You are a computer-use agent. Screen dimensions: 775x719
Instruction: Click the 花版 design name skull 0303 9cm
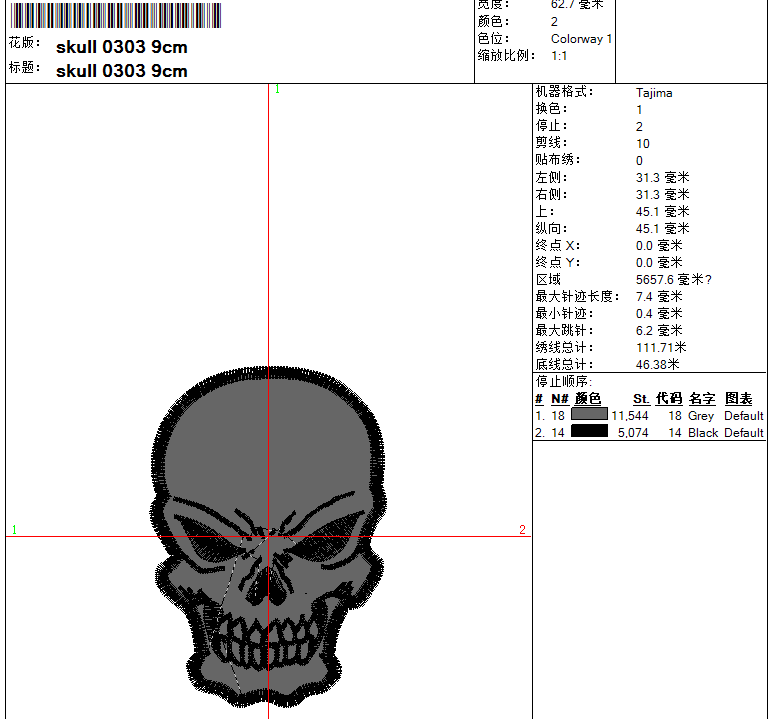click(x=121, y=47)
